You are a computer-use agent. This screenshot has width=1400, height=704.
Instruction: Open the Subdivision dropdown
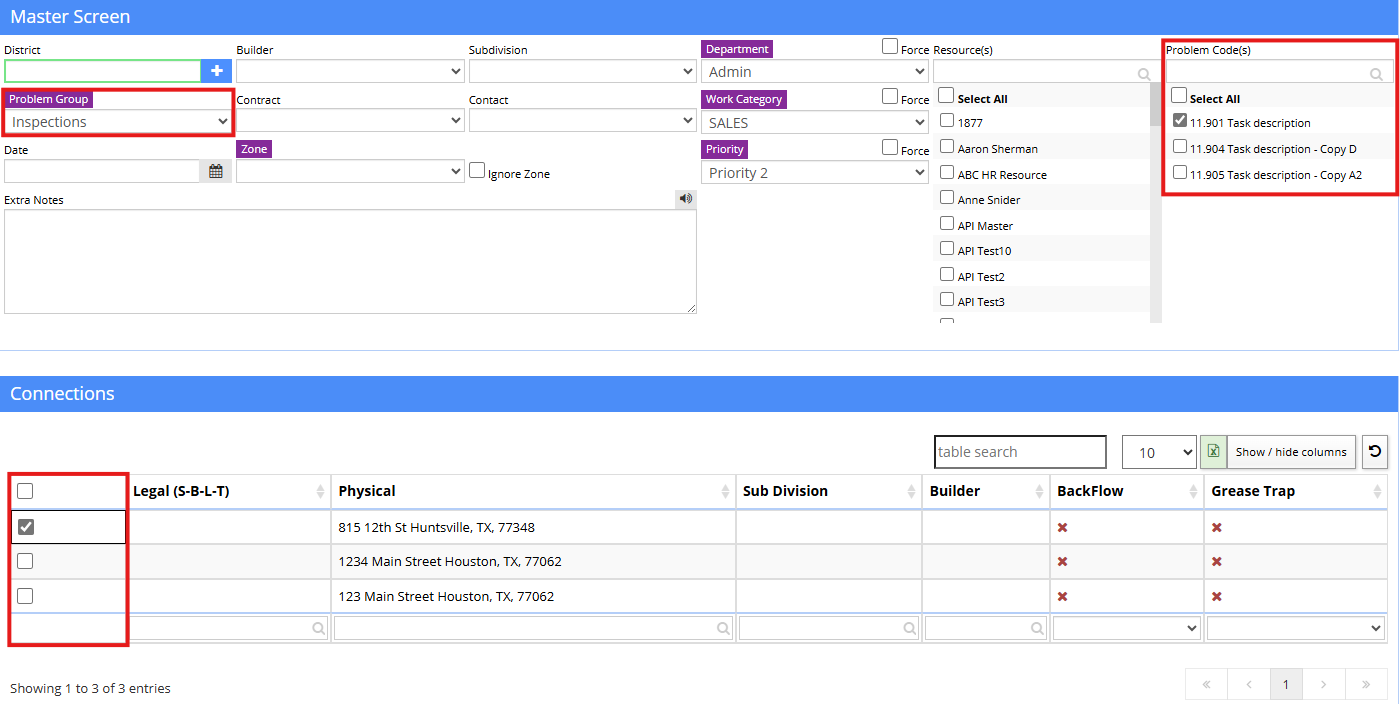[582, 71]
